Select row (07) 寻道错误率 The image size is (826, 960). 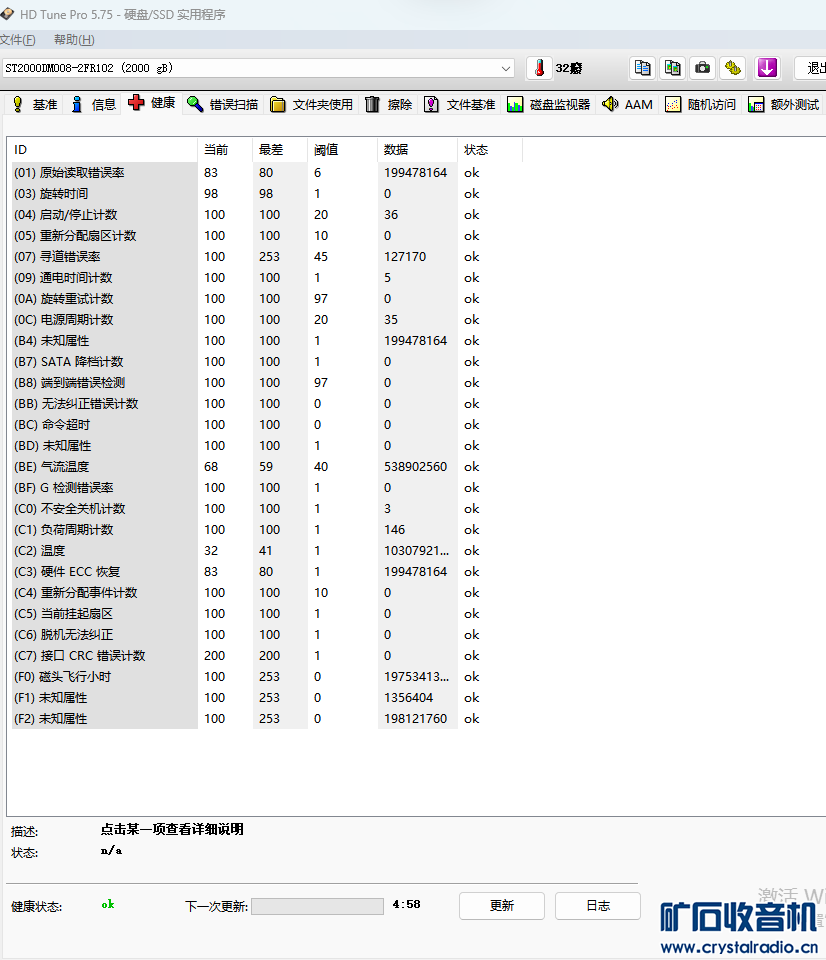265,257
